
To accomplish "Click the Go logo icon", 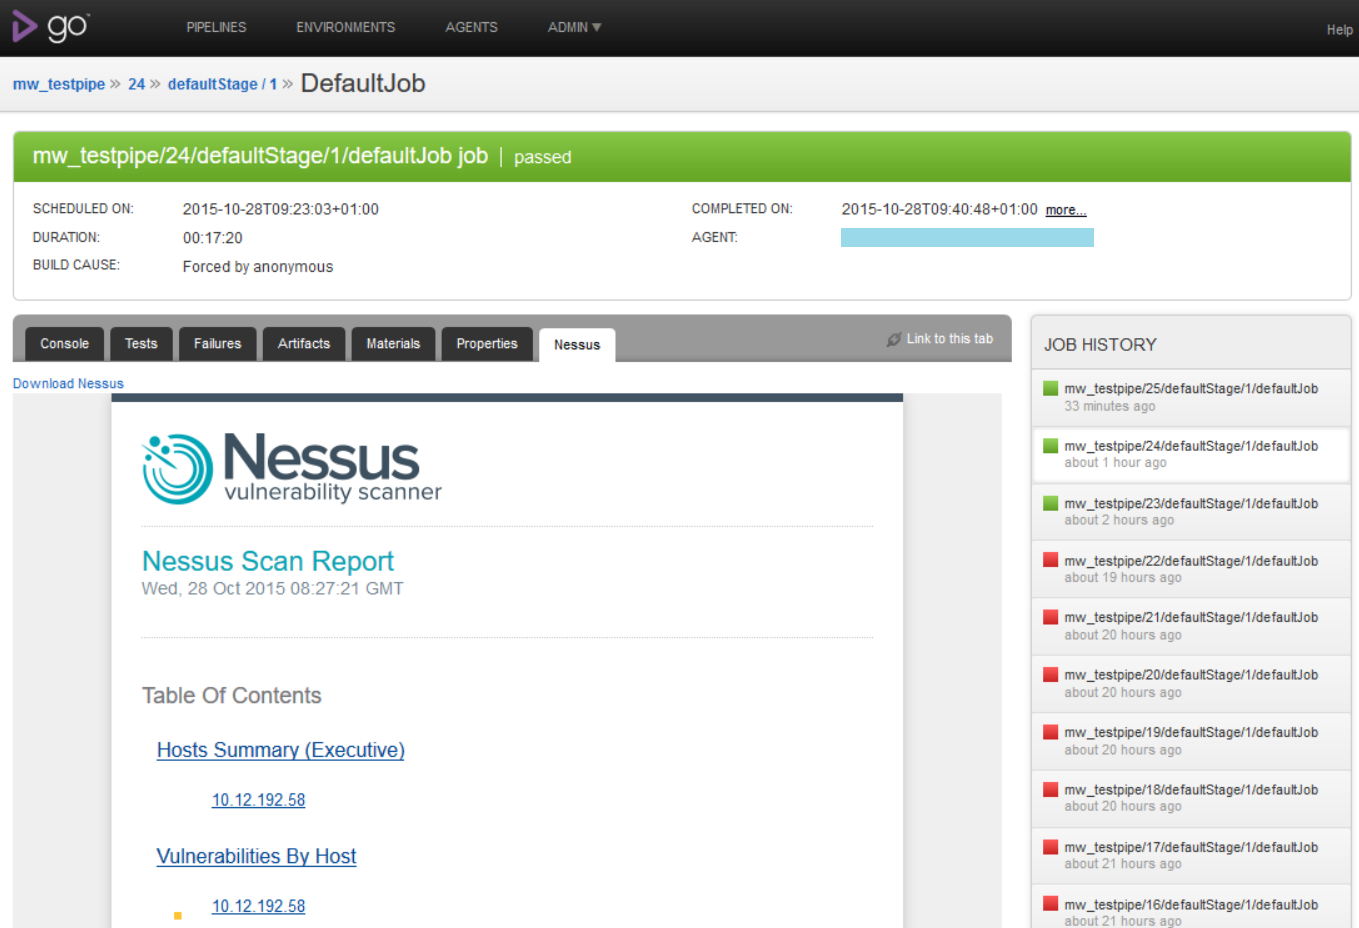I will coord(50,27).
